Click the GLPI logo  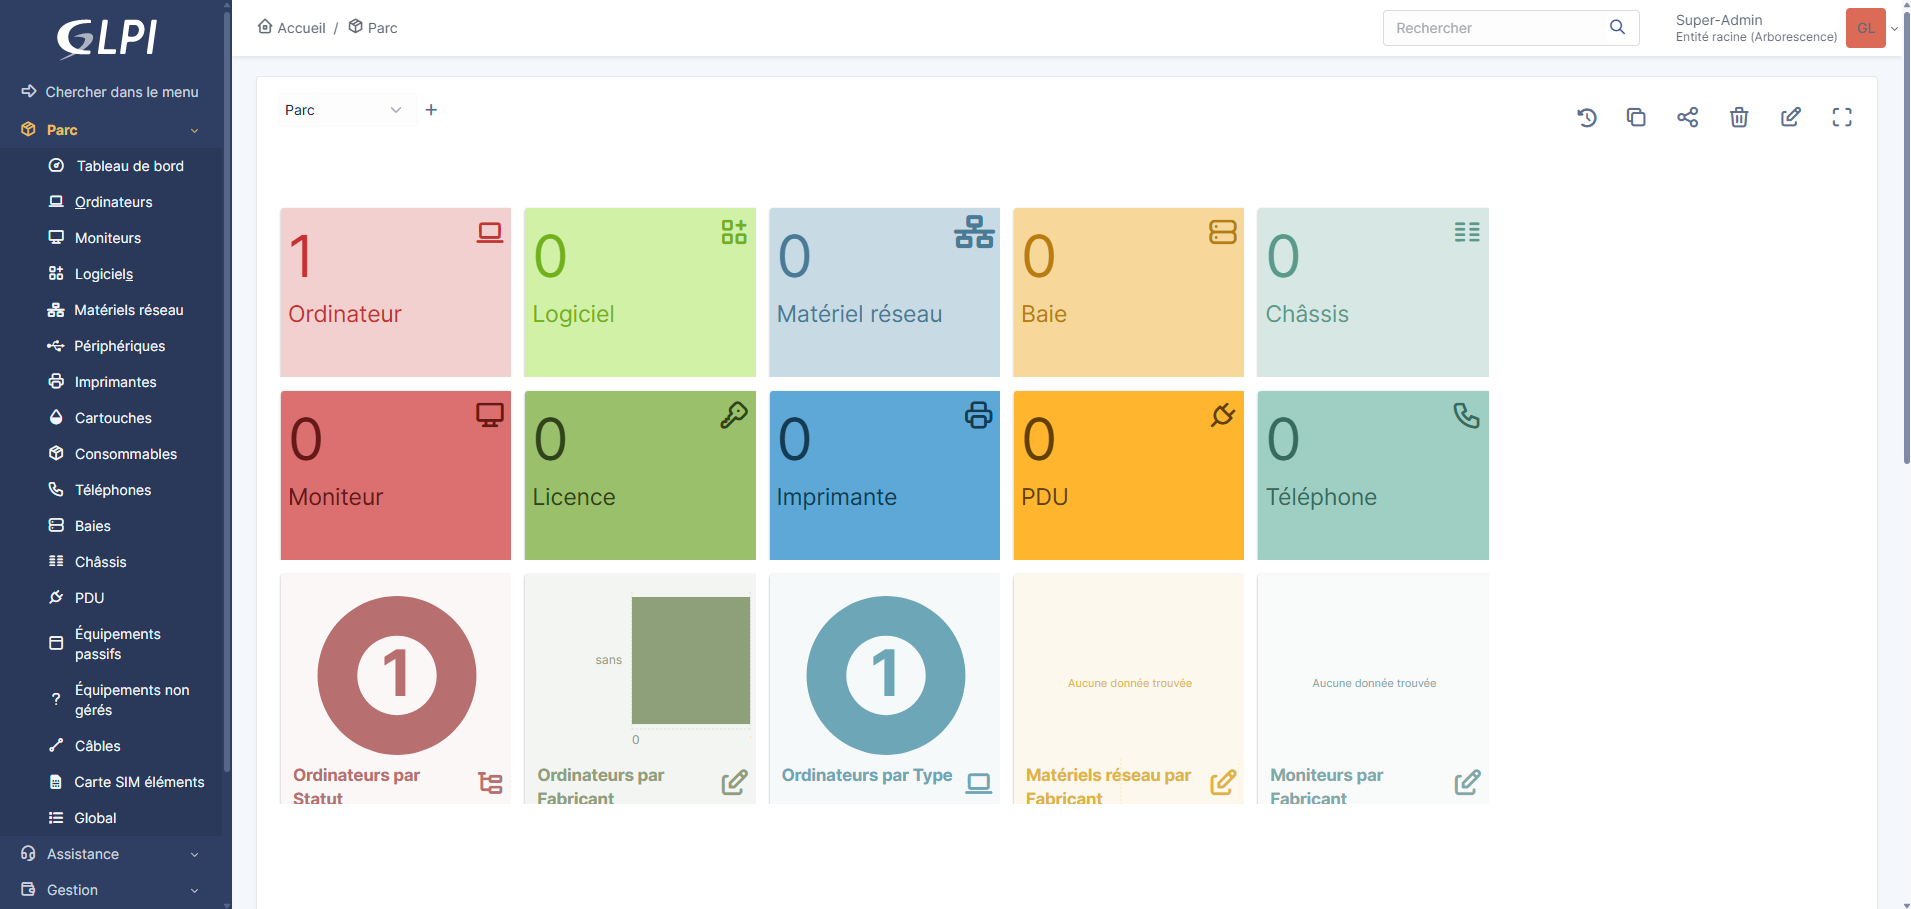pos(108,38)
